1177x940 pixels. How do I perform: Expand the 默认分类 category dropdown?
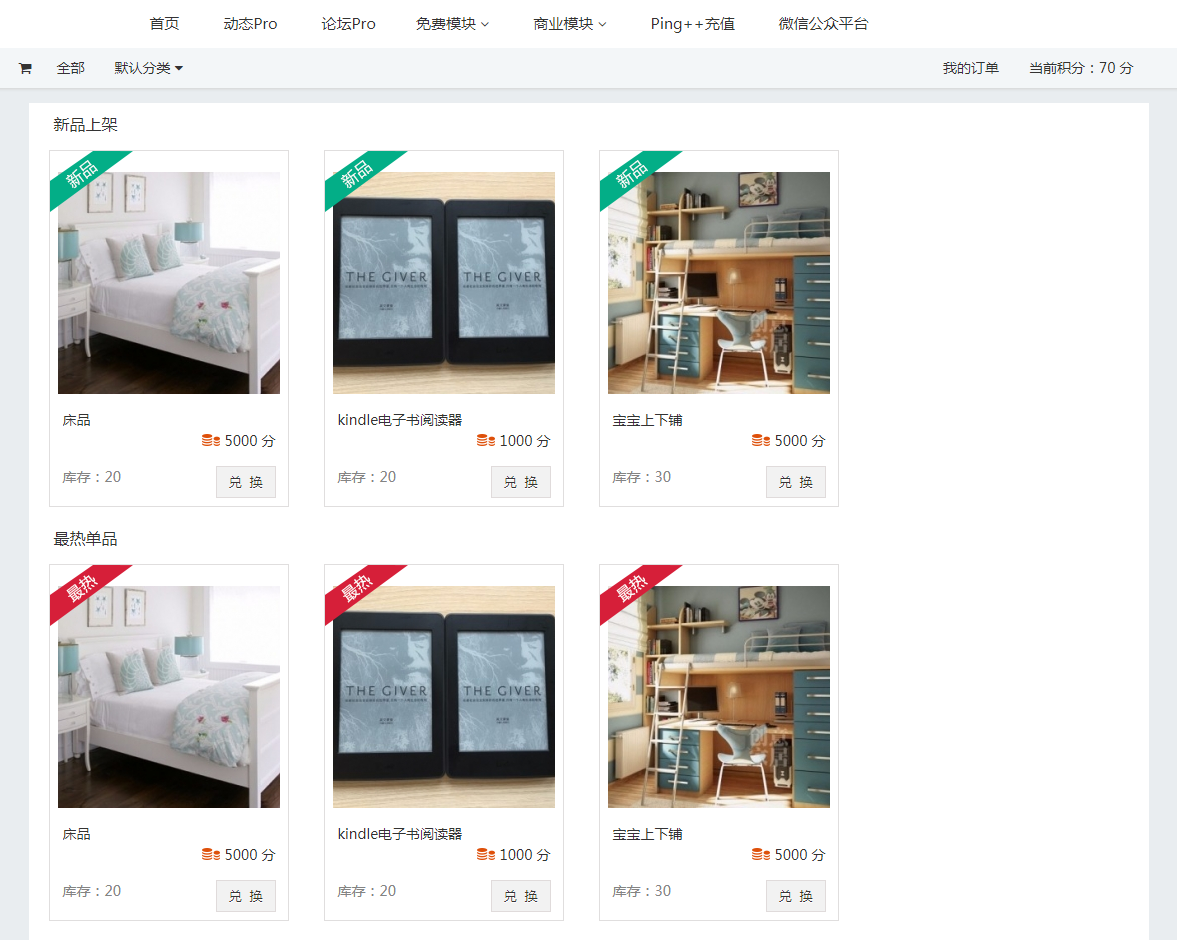click(x=149, y=68)
